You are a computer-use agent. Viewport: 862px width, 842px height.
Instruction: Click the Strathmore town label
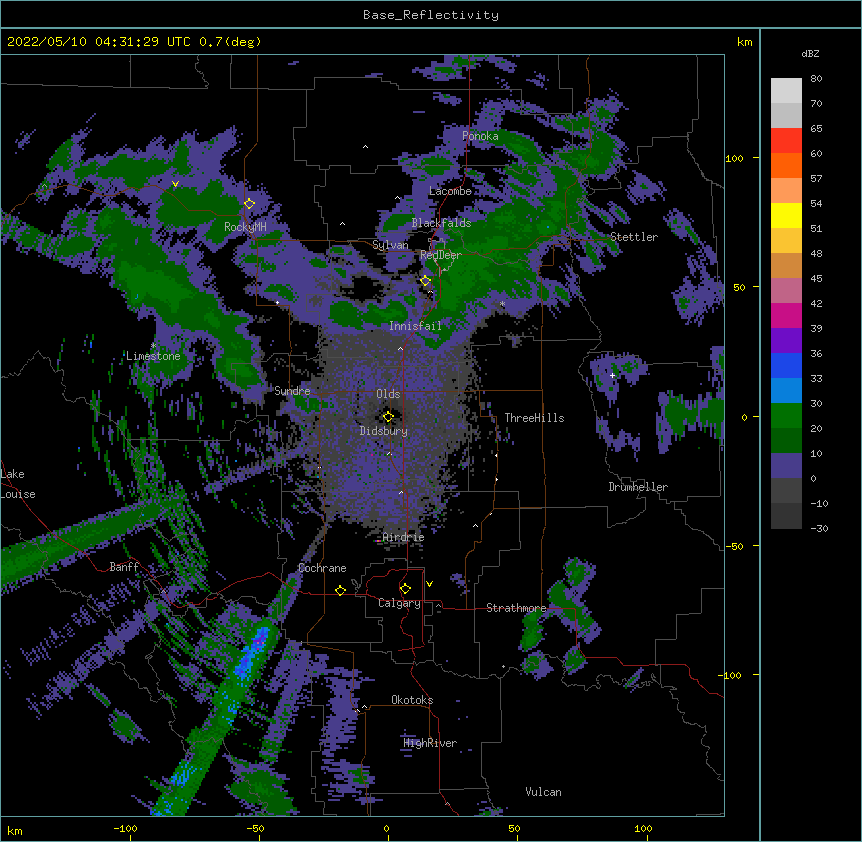pos(516,608)
